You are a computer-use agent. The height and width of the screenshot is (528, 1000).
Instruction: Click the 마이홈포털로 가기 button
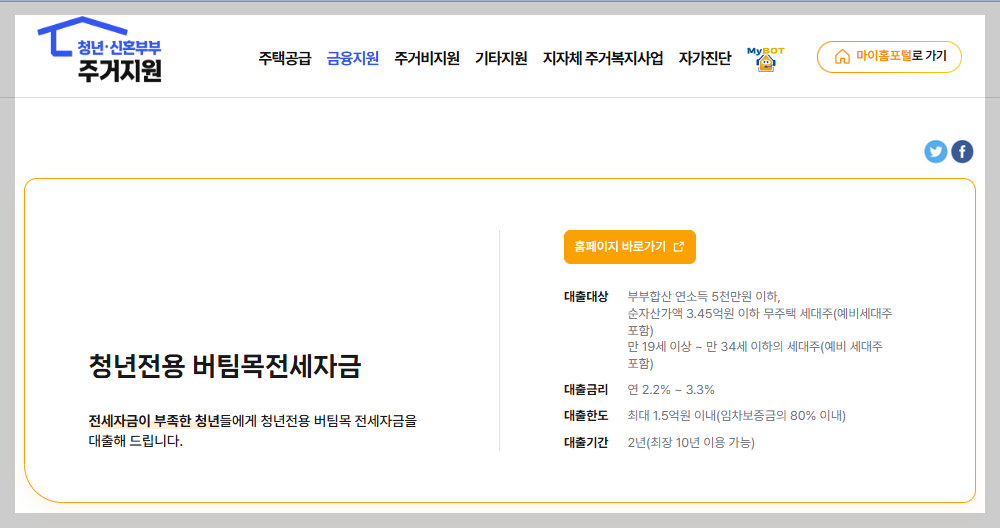pos(889,57)
